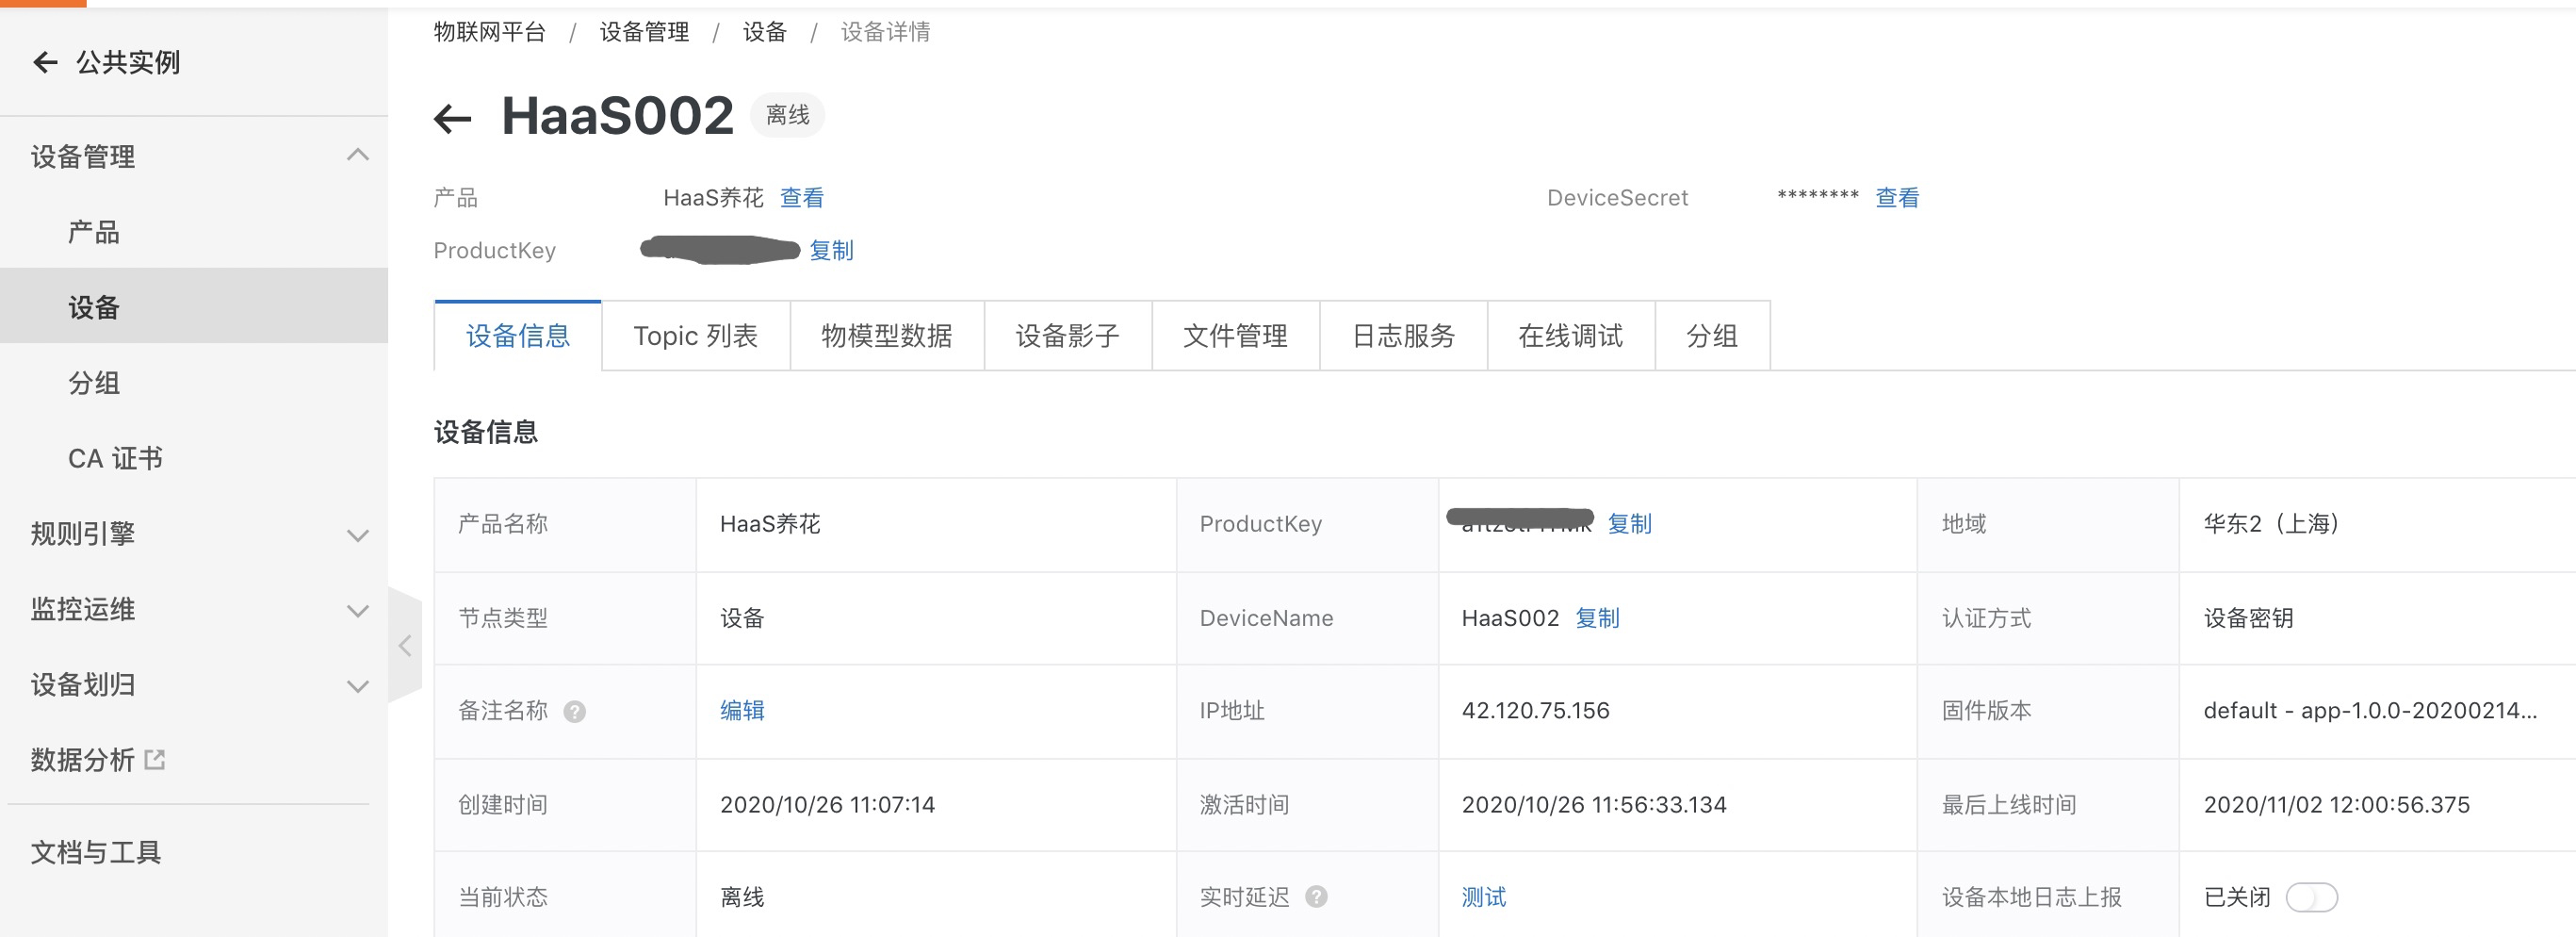The image size is (2576, 937).
Task: Click the help icon beside 实时延迟
Action: pos(1316,897)
